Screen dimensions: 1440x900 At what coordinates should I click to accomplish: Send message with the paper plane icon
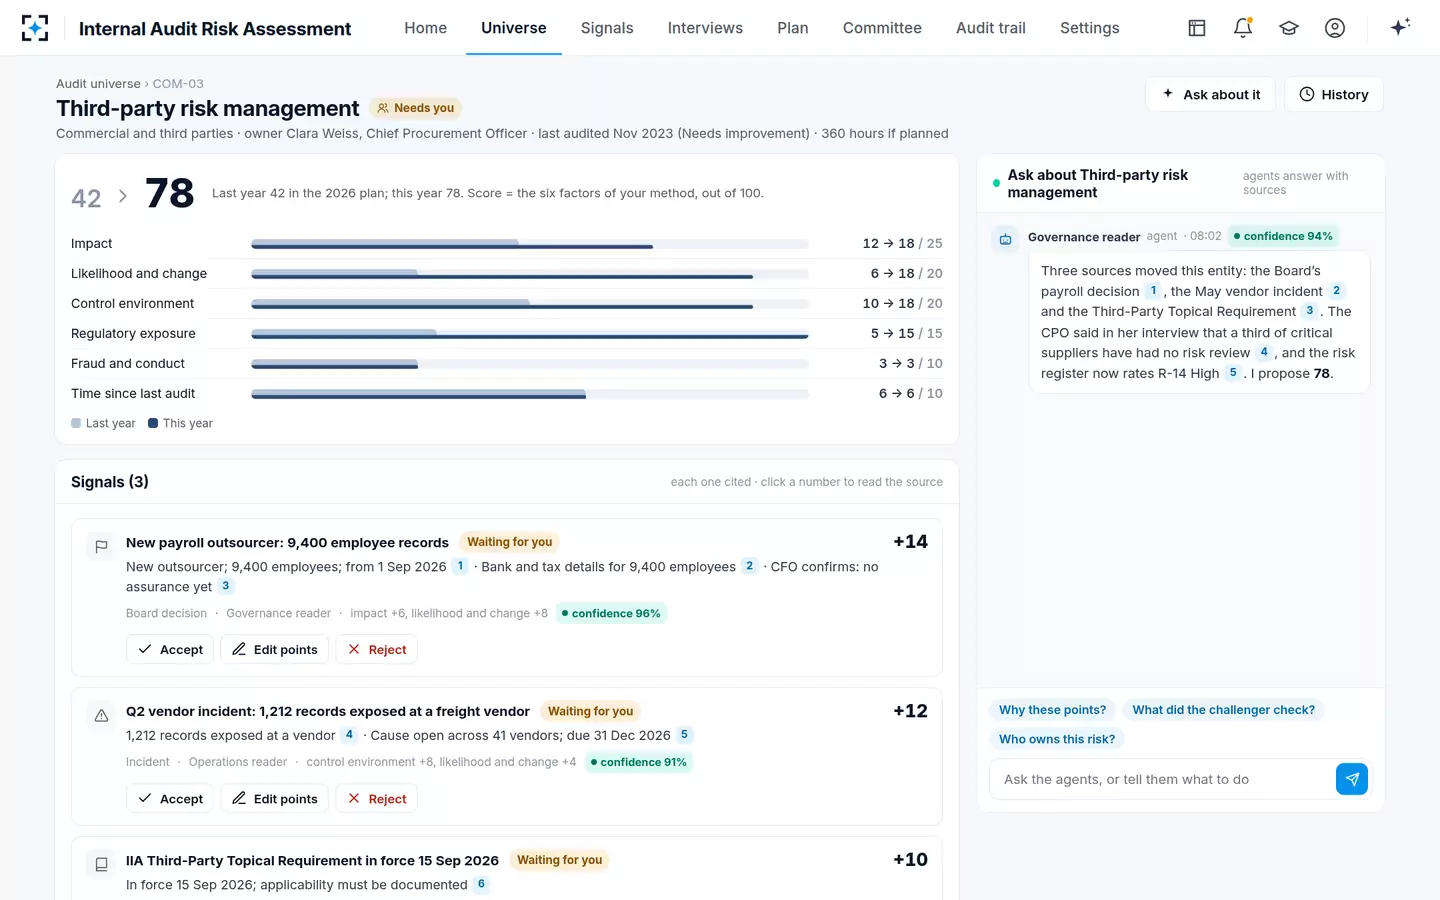click(1352, 779)
